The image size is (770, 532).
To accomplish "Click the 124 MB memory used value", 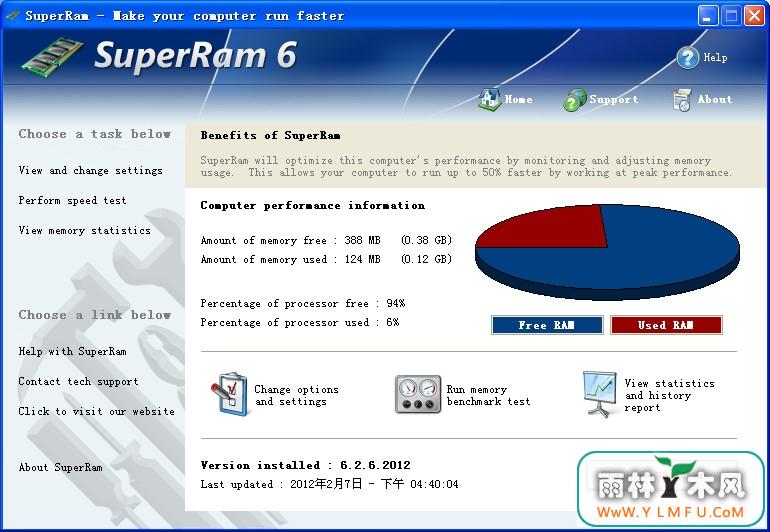I will point(362,259).
